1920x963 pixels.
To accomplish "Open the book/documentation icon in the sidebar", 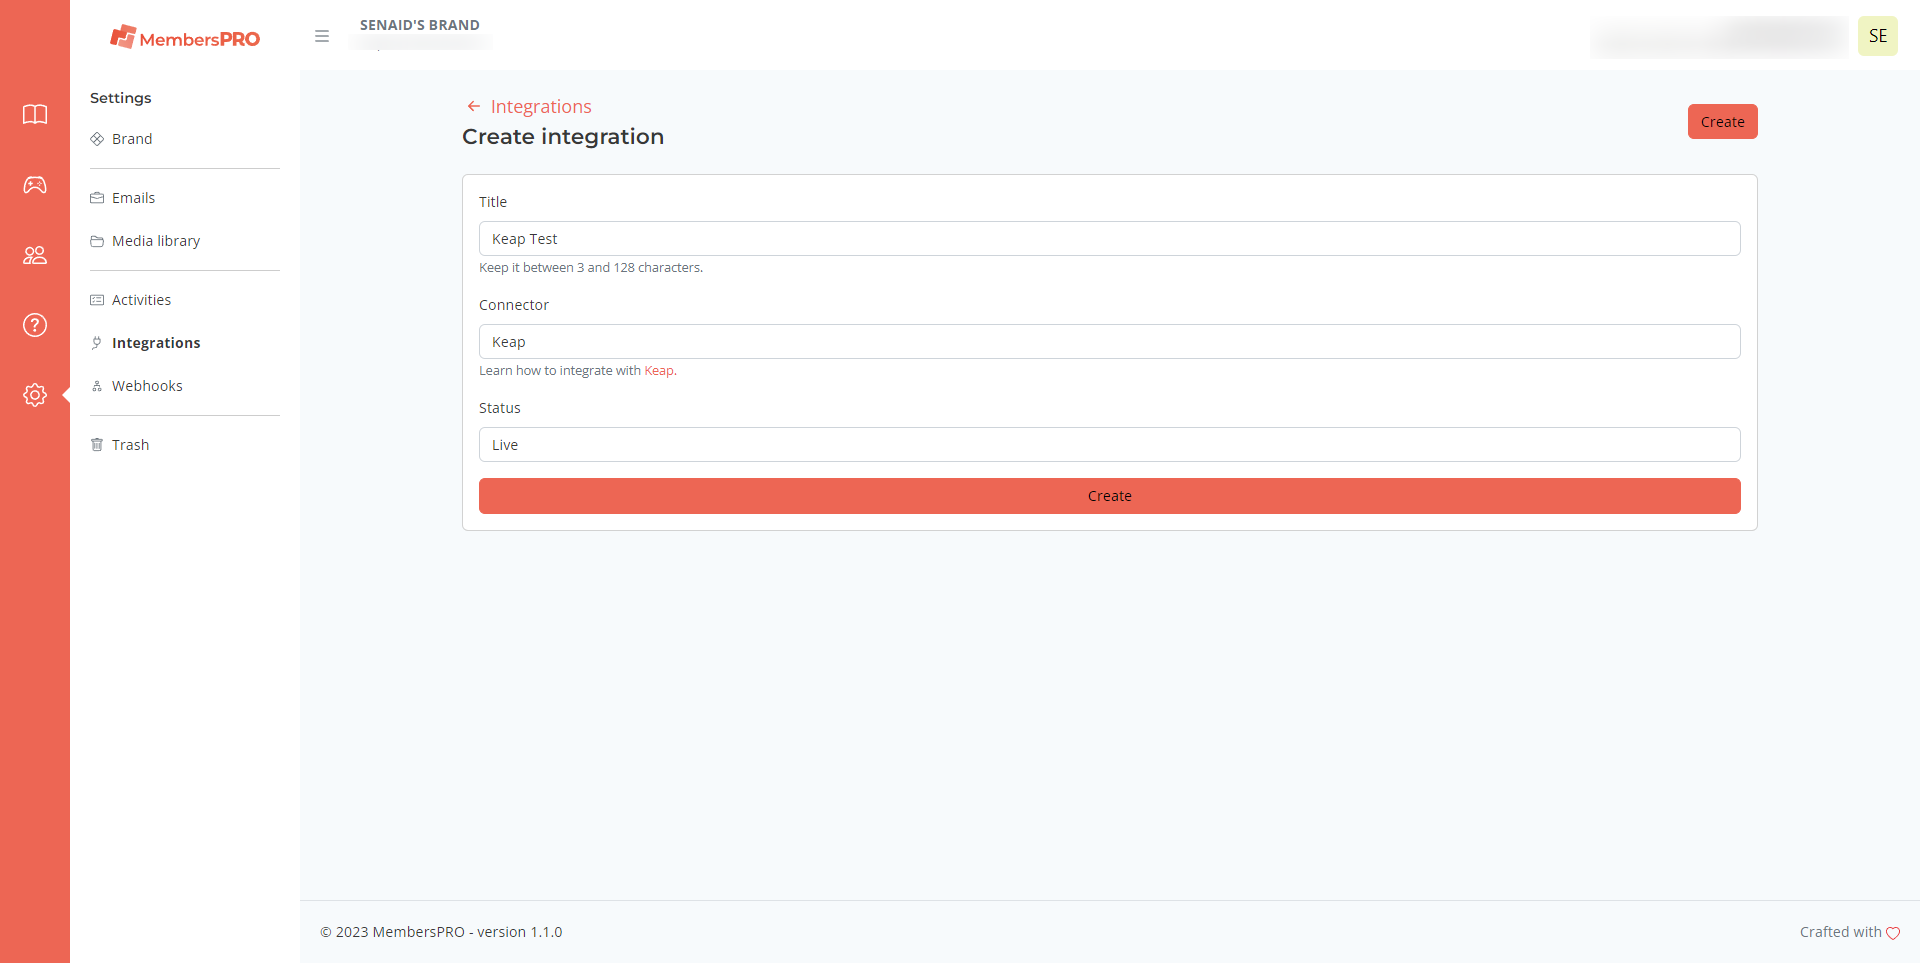I will 35,115.
